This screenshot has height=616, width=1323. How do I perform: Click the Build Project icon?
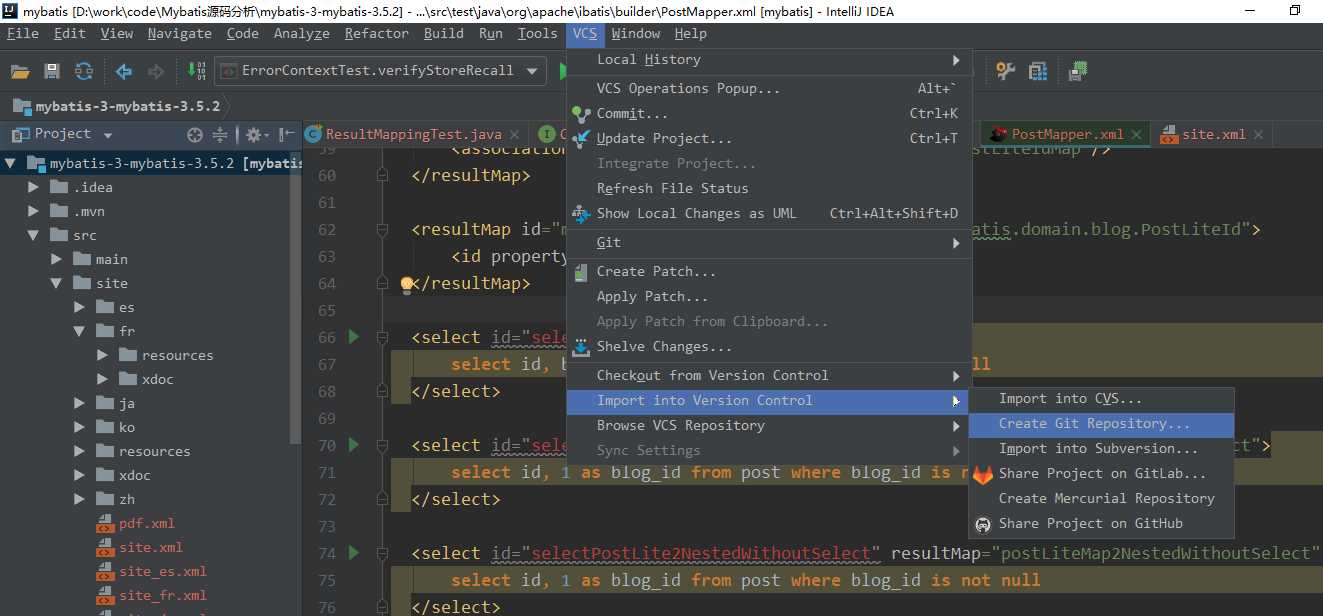point(197,71)
